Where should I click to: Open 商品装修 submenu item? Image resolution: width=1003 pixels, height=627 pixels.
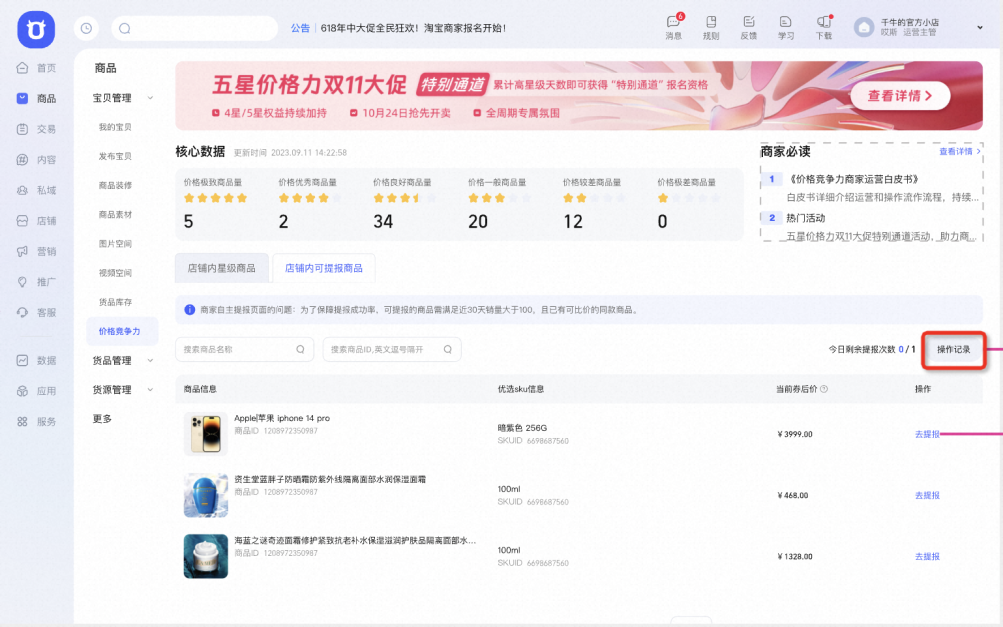click(115, 186)
